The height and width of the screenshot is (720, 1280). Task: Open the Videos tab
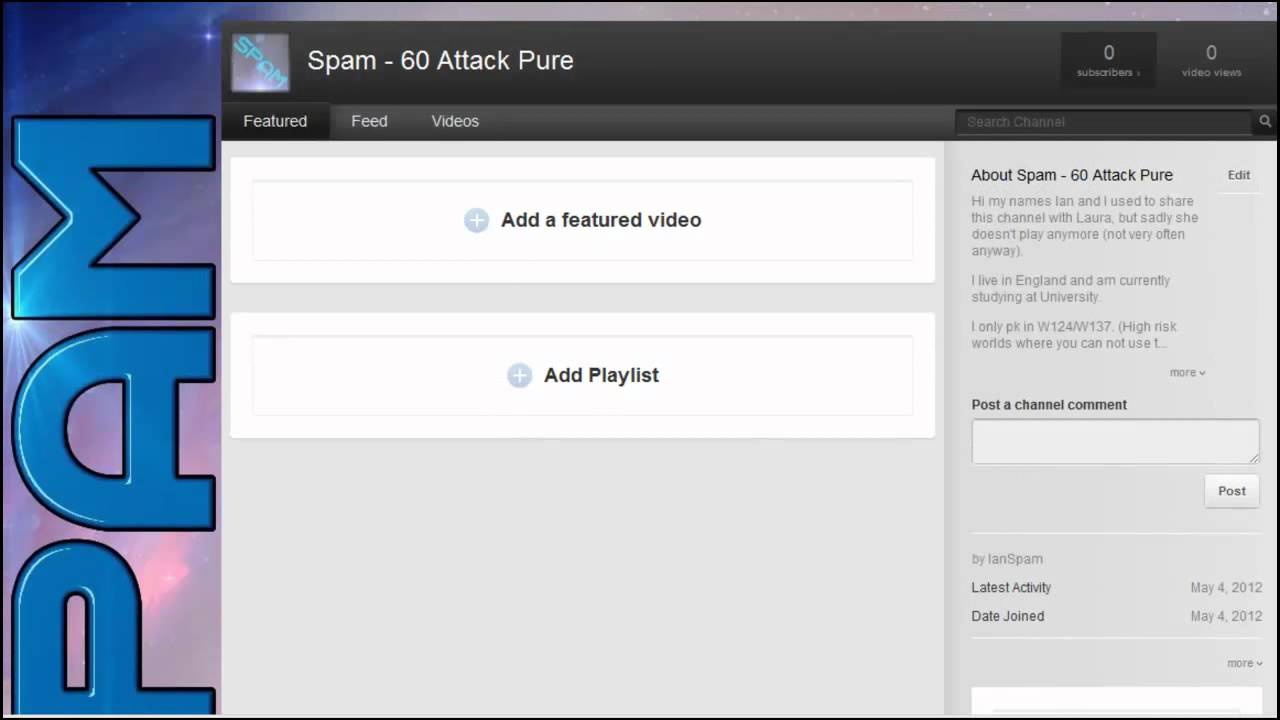click(x=455, y=121)
